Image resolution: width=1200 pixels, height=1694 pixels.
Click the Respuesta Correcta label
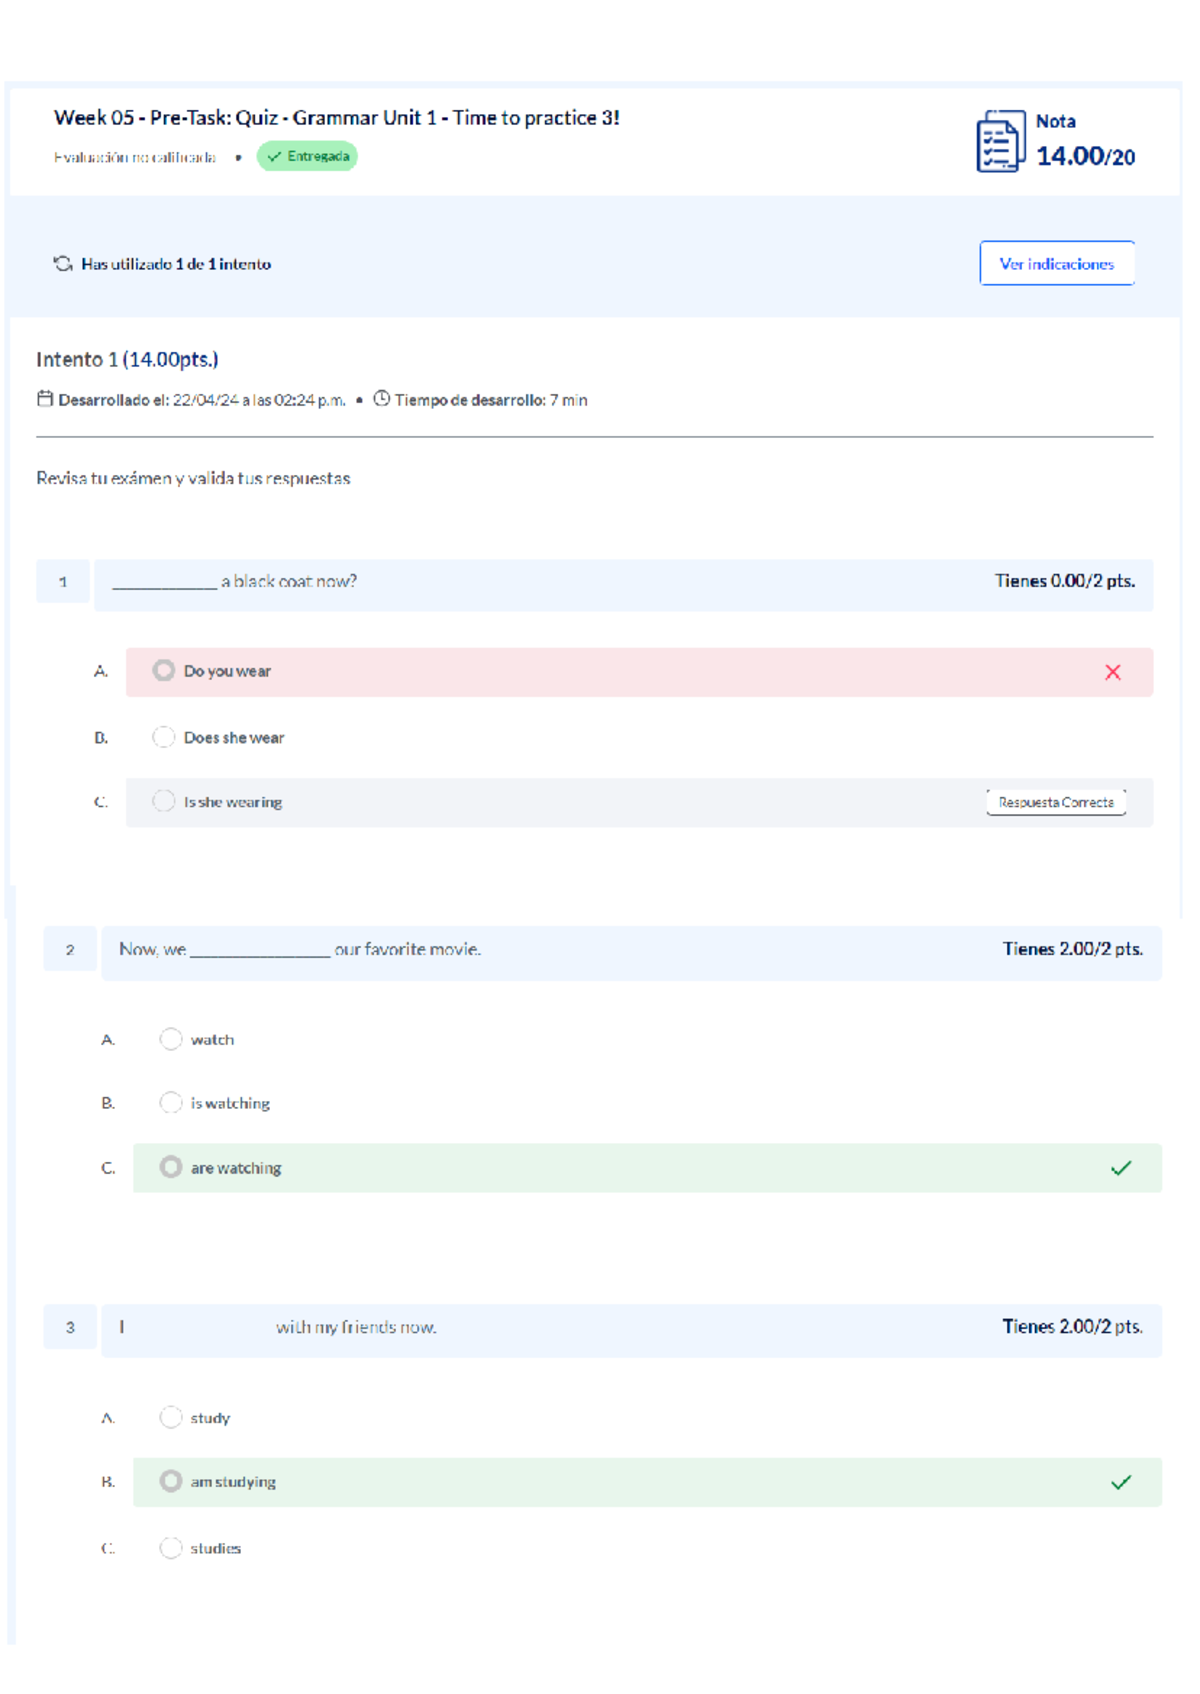click(x=1055, y=802)
